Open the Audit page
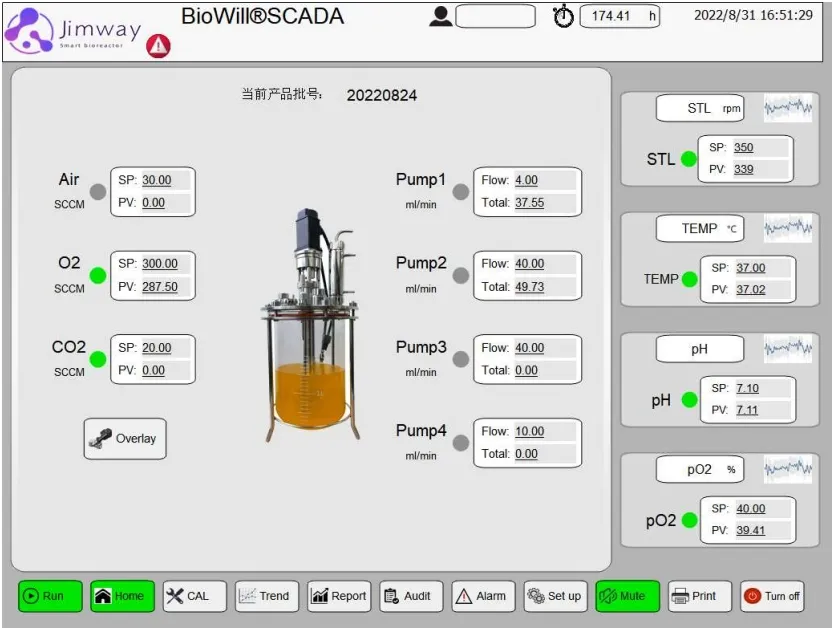The height and width of the screenshot is (628, 832). 409,596
